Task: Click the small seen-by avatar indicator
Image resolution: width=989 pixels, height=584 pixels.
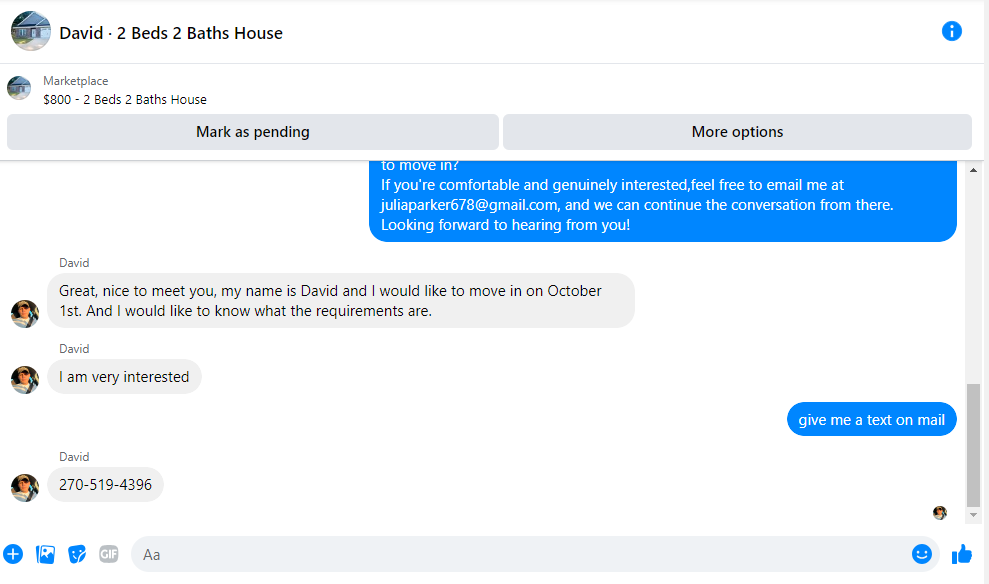Action: point(940,513)
